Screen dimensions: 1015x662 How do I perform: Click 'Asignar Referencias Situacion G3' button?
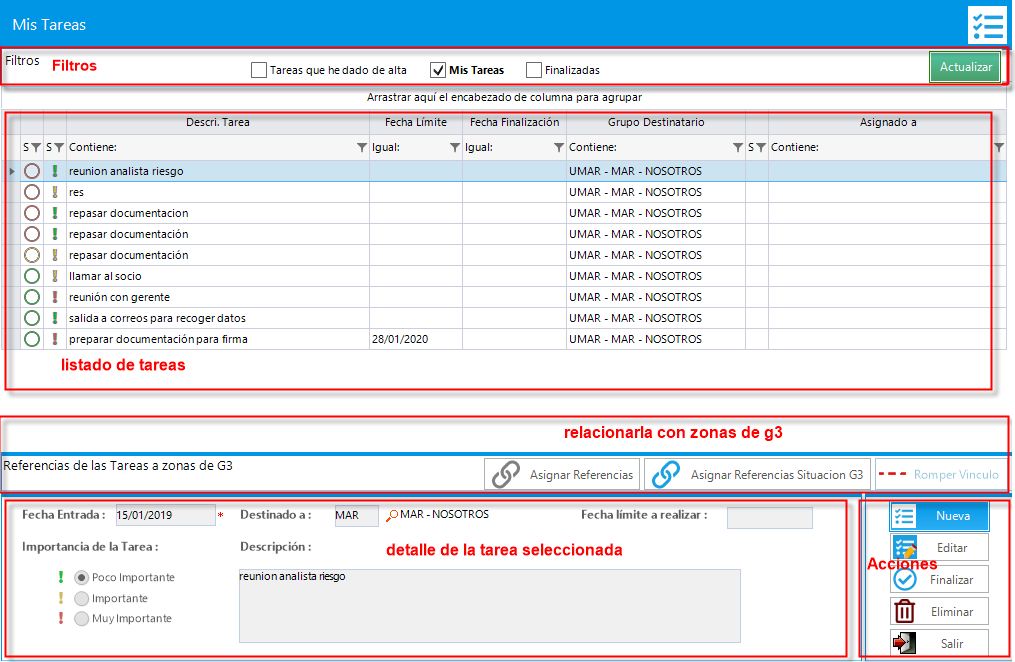(757, 474)
